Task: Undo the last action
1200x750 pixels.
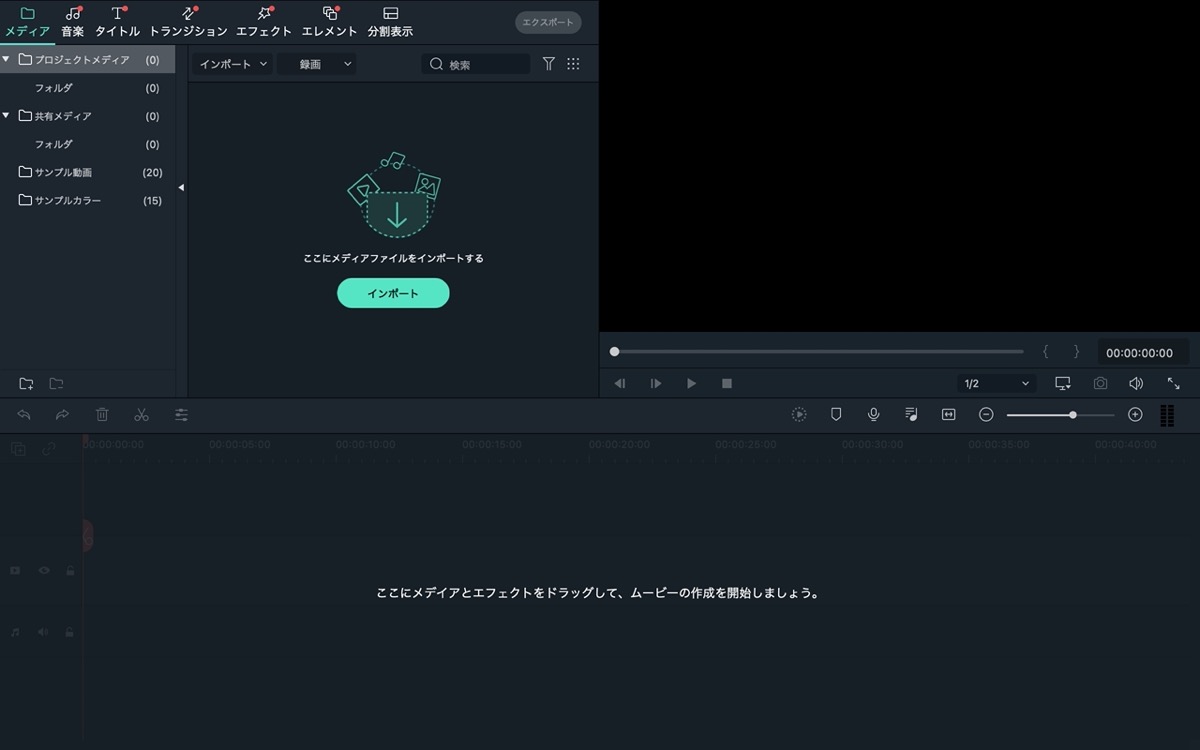Action: 24,414
